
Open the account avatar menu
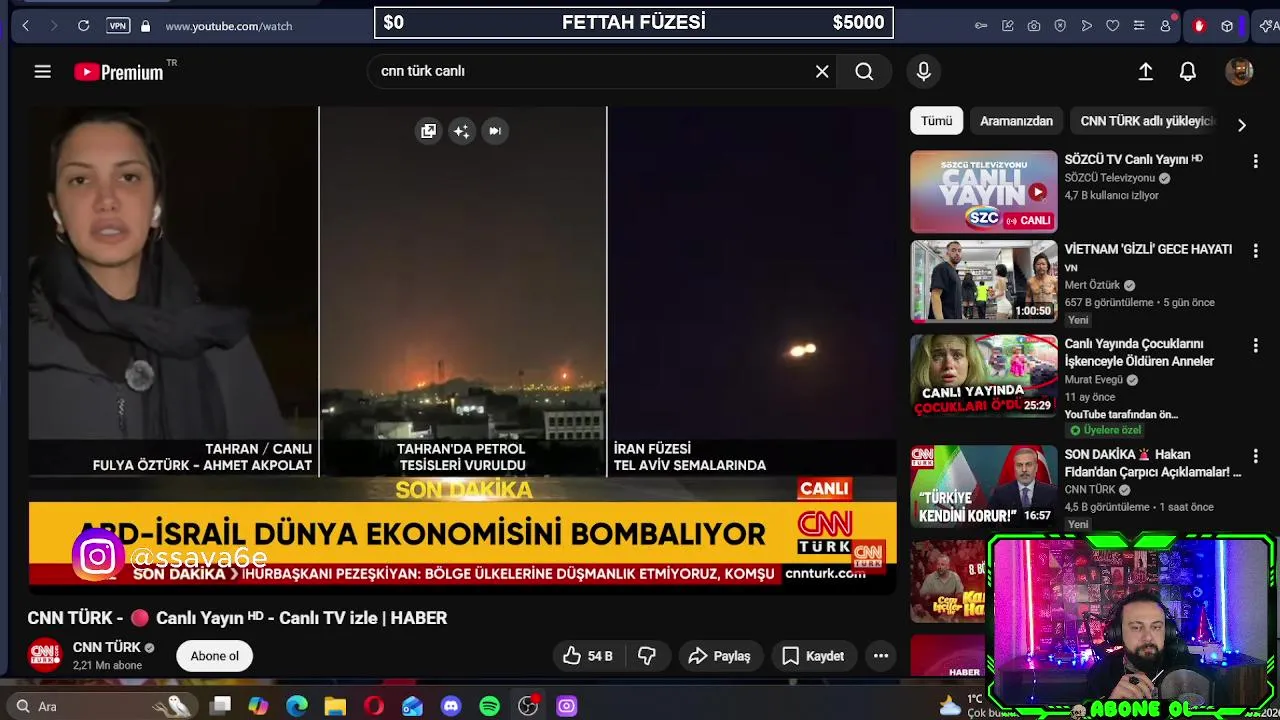(1239, 71)
